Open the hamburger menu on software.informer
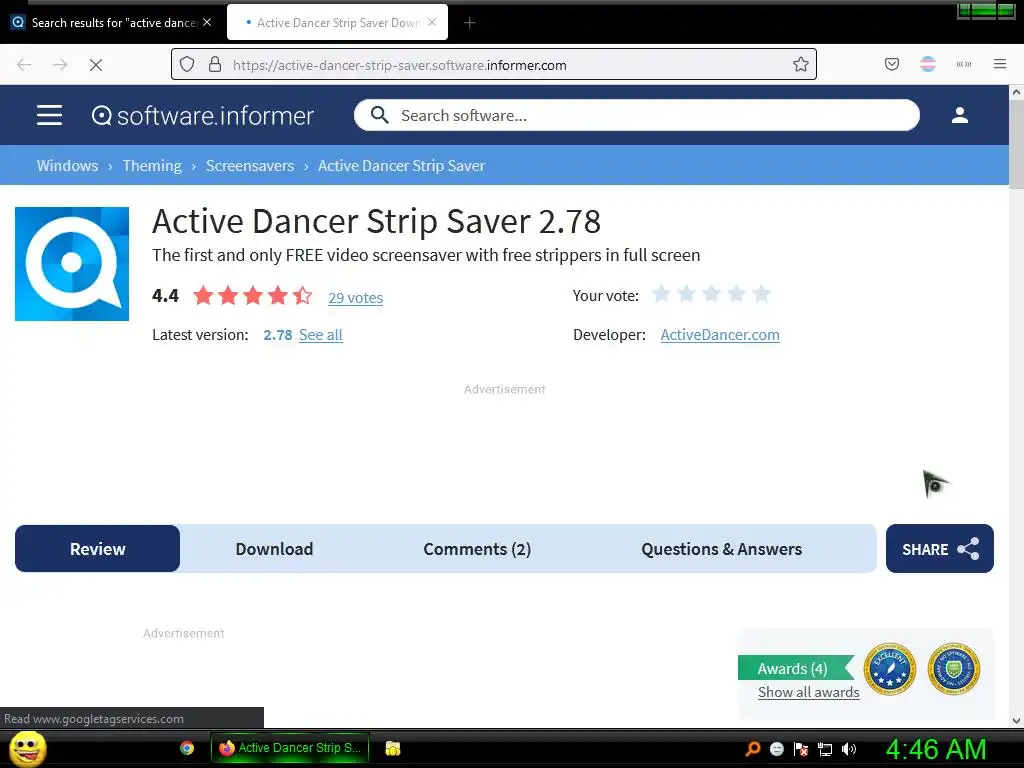1024x768 pixels. click(x=50, y=115)
